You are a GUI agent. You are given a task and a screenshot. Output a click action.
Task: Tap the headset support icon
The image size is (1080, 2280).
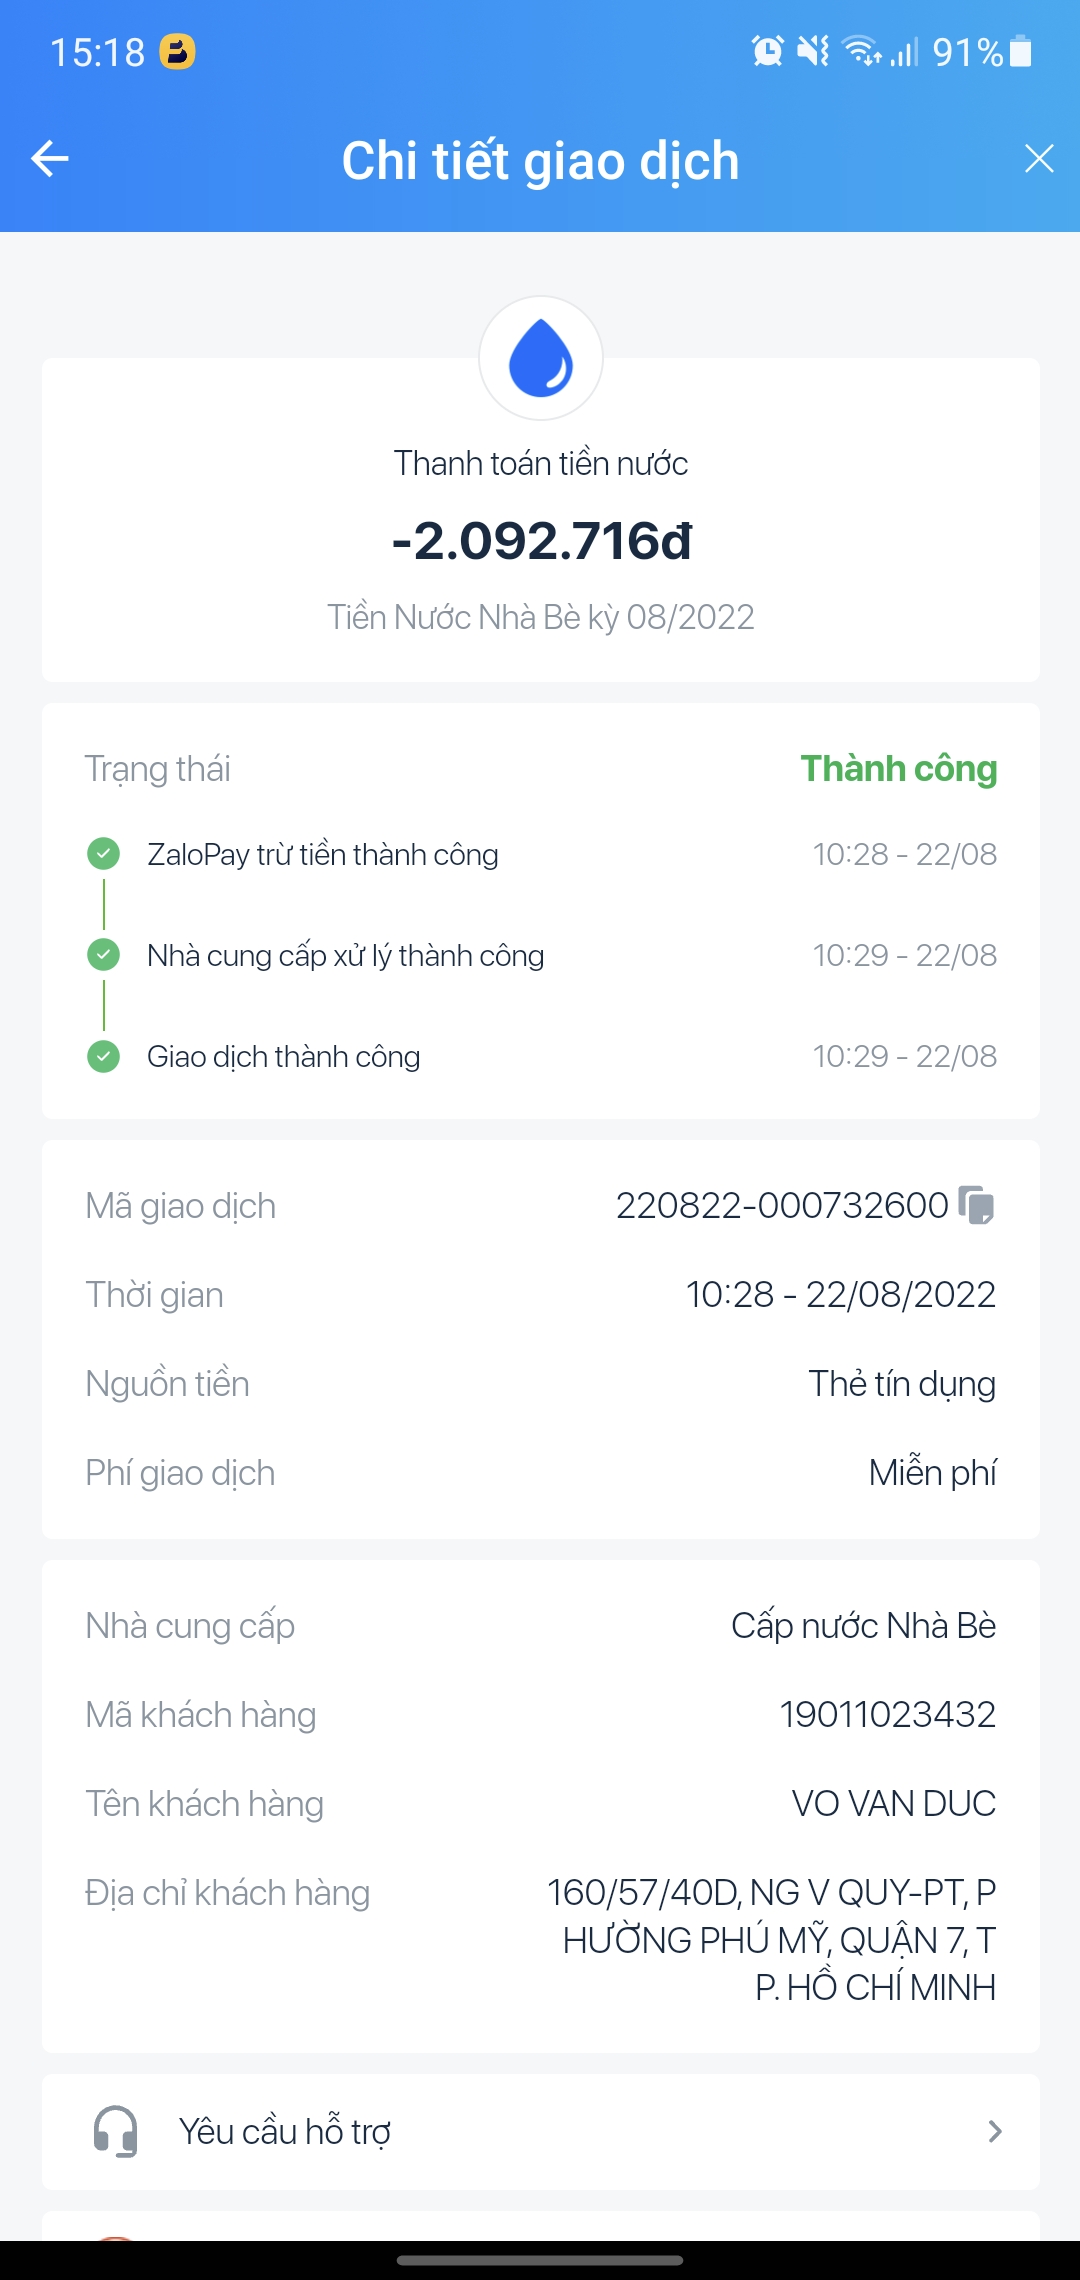coord(115,2131)
